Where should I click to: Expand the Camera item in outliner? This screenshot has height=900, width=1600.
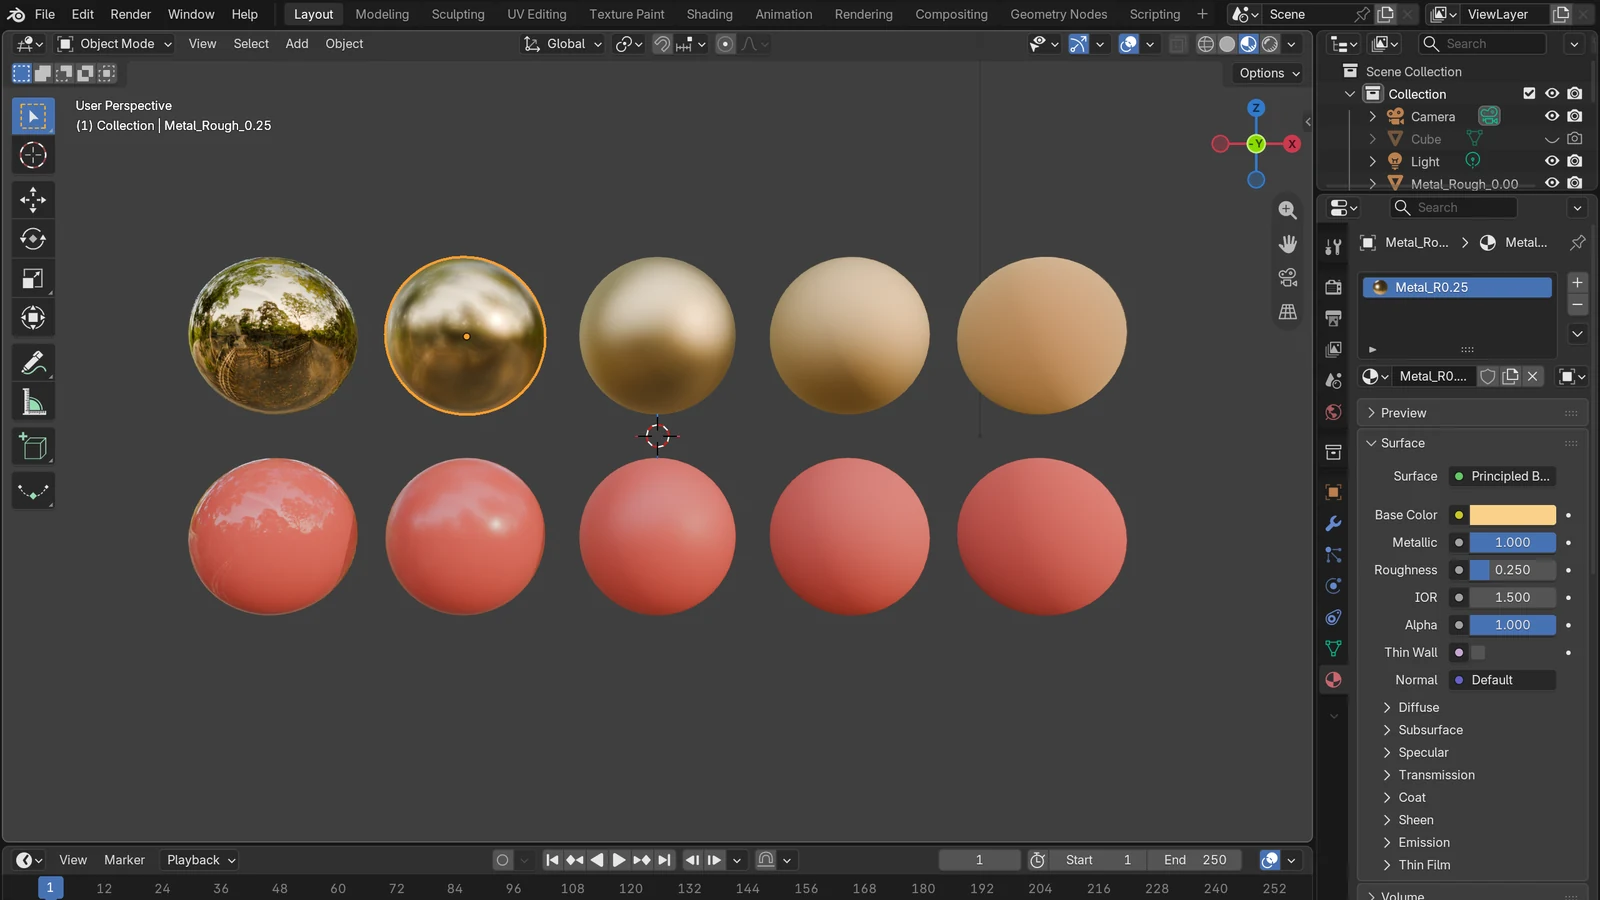(x=1373, y=116)
